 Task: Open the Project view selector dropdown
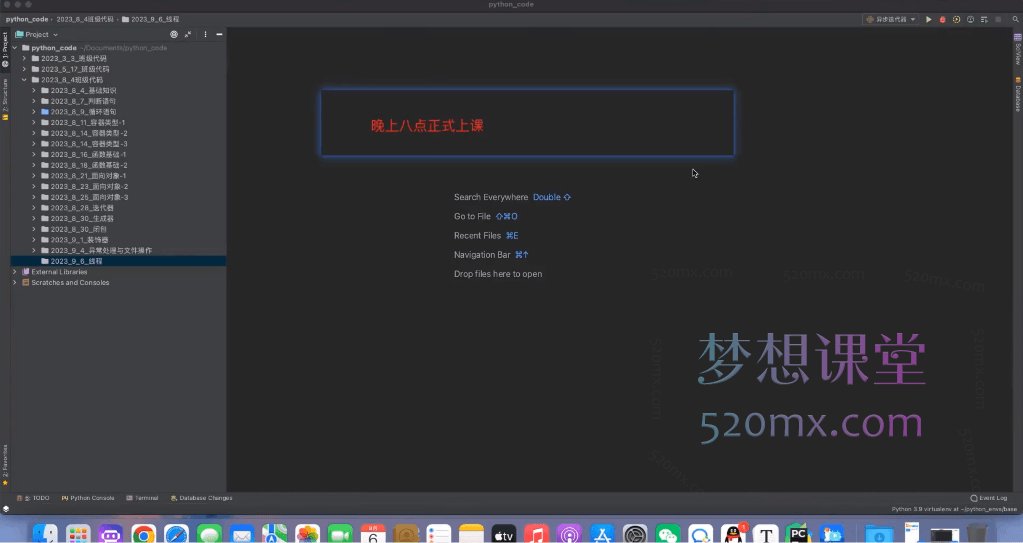pyautogui.click(x=37, y=35)
